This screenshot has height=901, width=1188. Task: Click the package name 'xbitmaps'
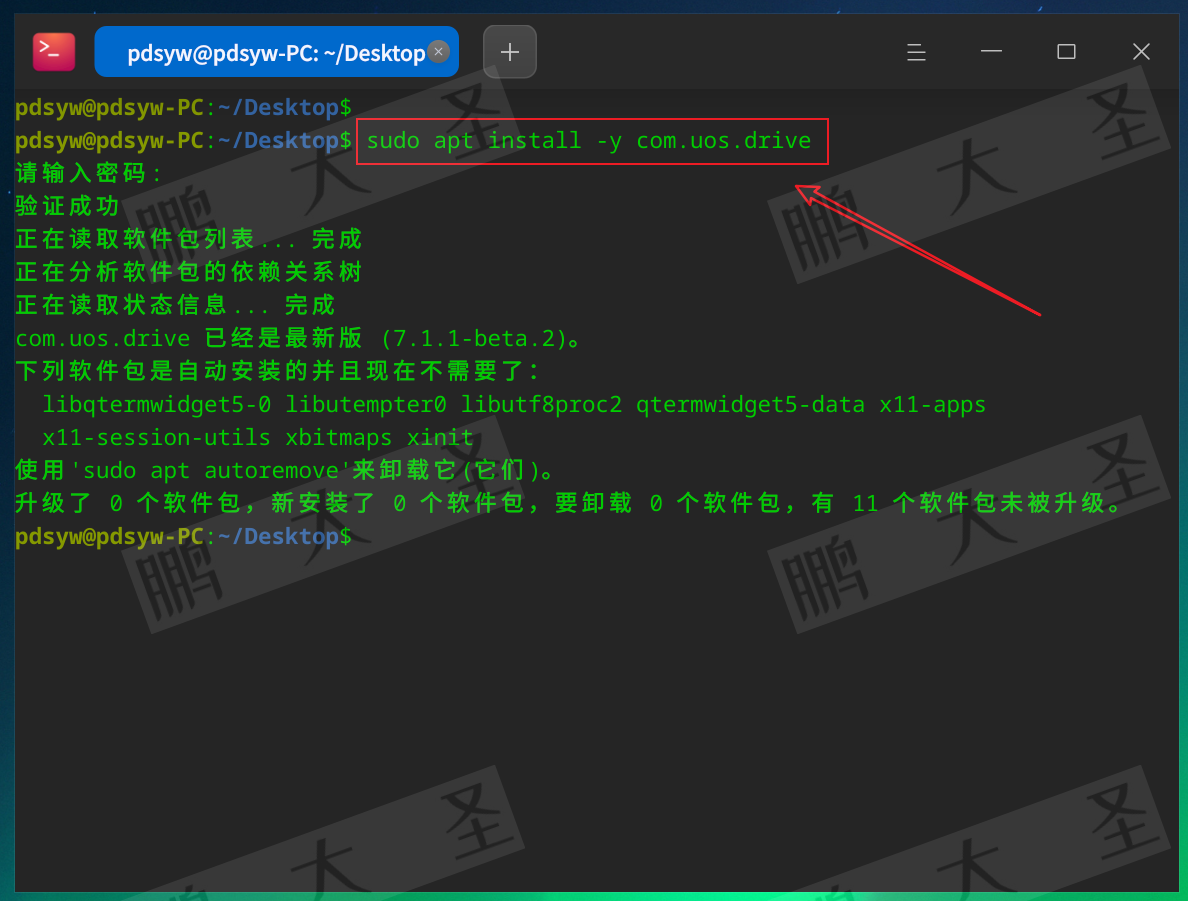coord(339,437)
